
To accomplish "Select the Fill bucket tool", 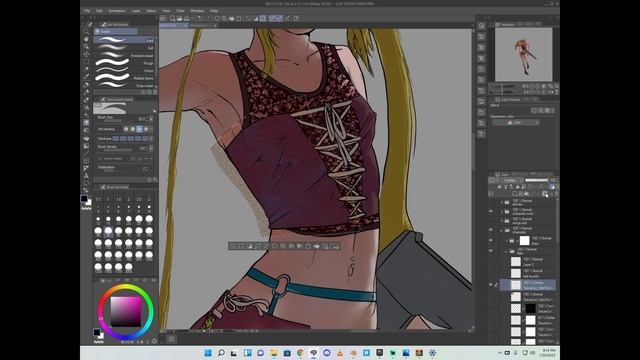I will click(x=86, y=138).
